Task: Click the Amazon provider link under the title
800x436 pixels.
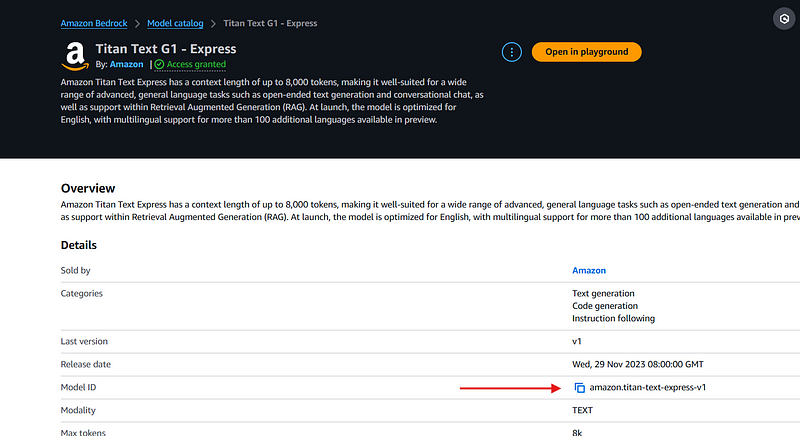Action: coord(127,64)
